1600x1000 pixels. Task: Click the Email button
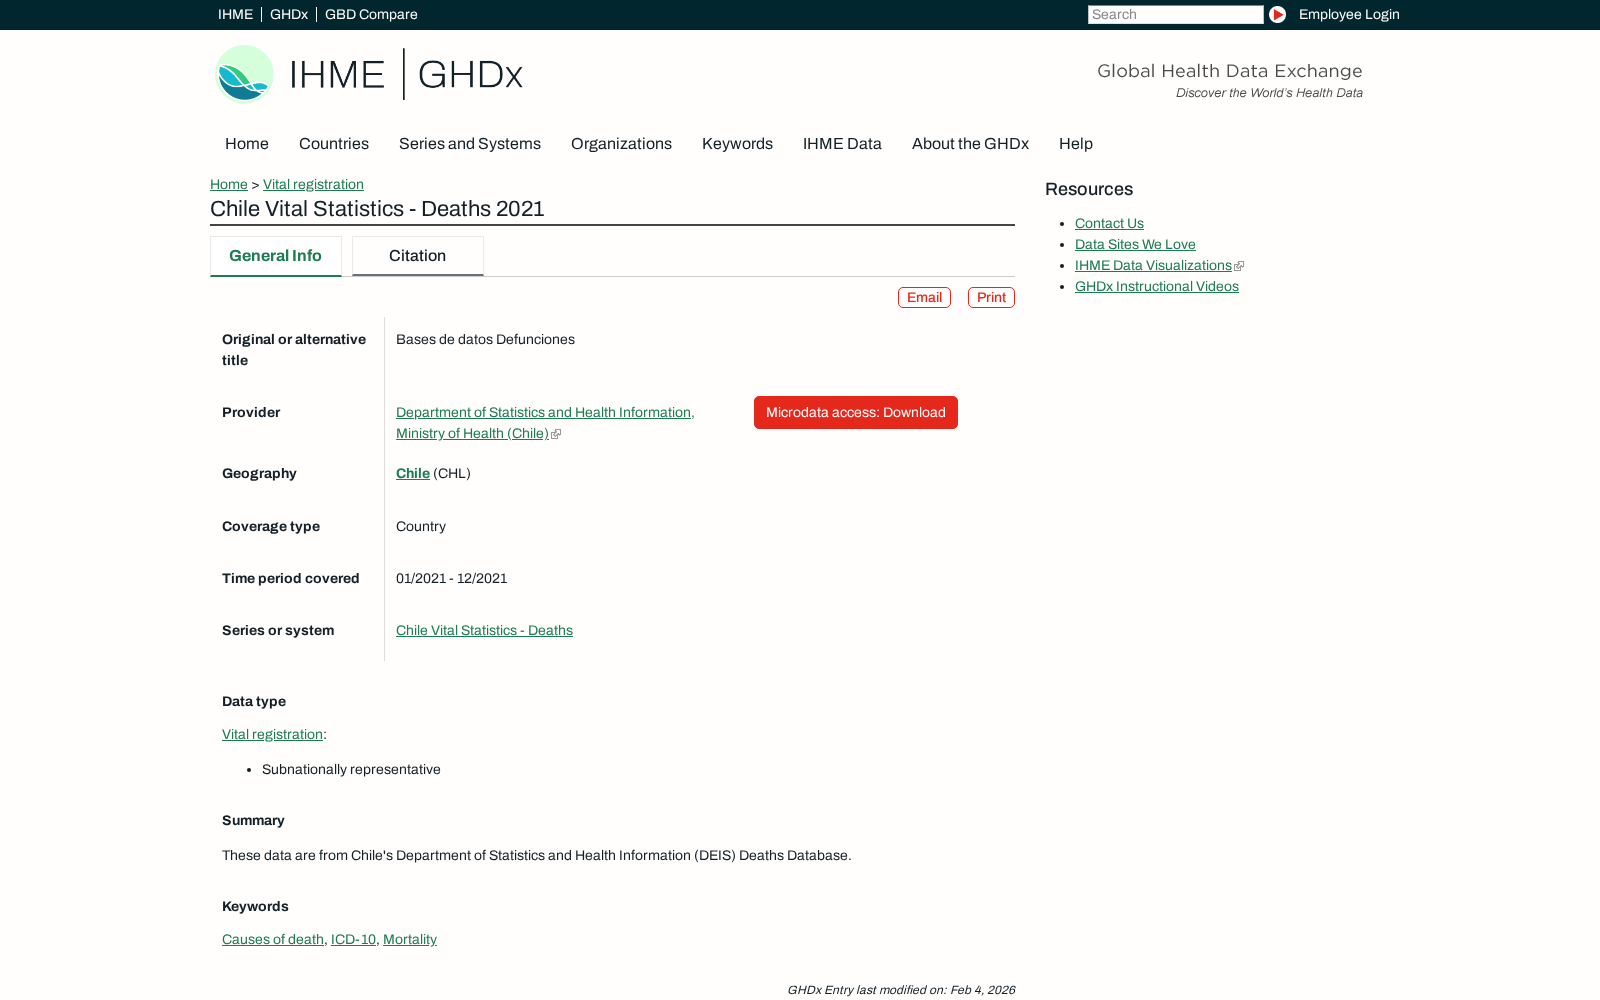[x=924, y=298]
